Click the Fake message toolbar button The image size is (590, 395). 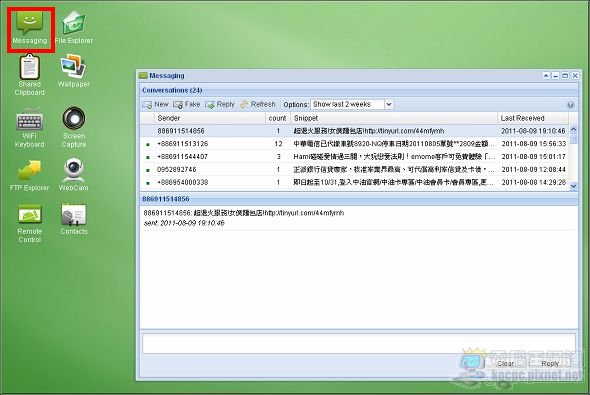pyautogui.click(x=187, y=105)
